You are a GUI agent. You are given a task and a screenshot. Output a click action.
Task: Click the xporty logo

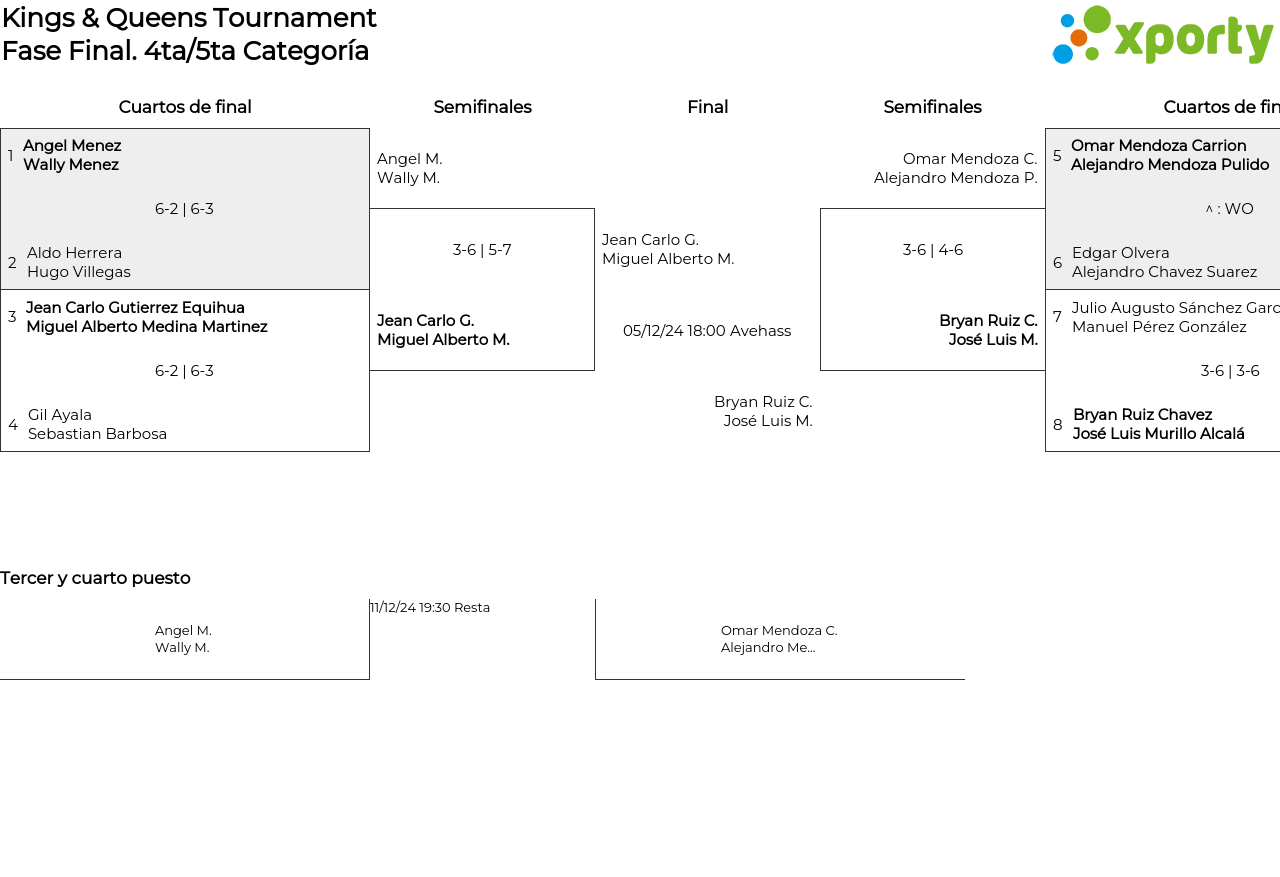pos(1162,36)
